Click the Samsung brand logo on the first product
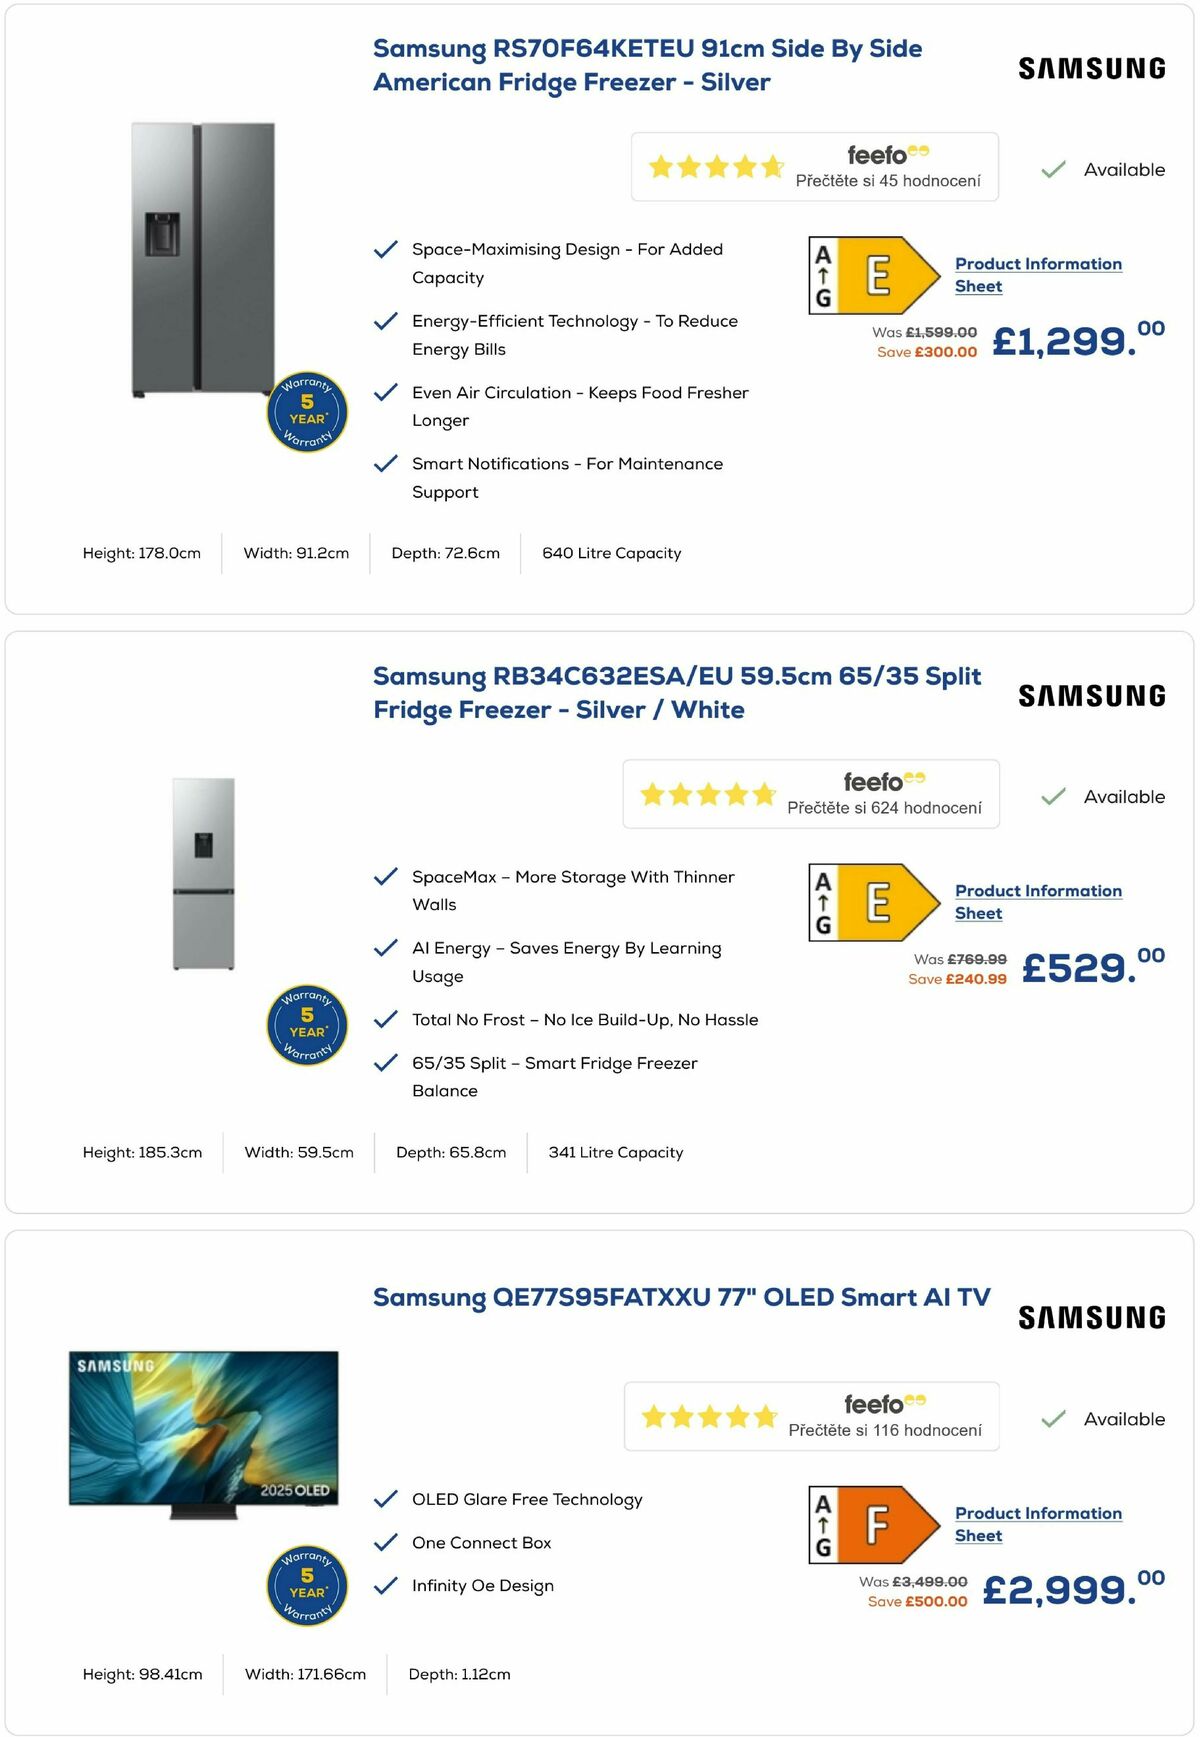This screenshot has width=1200, height=1737. pos(1089,67)
